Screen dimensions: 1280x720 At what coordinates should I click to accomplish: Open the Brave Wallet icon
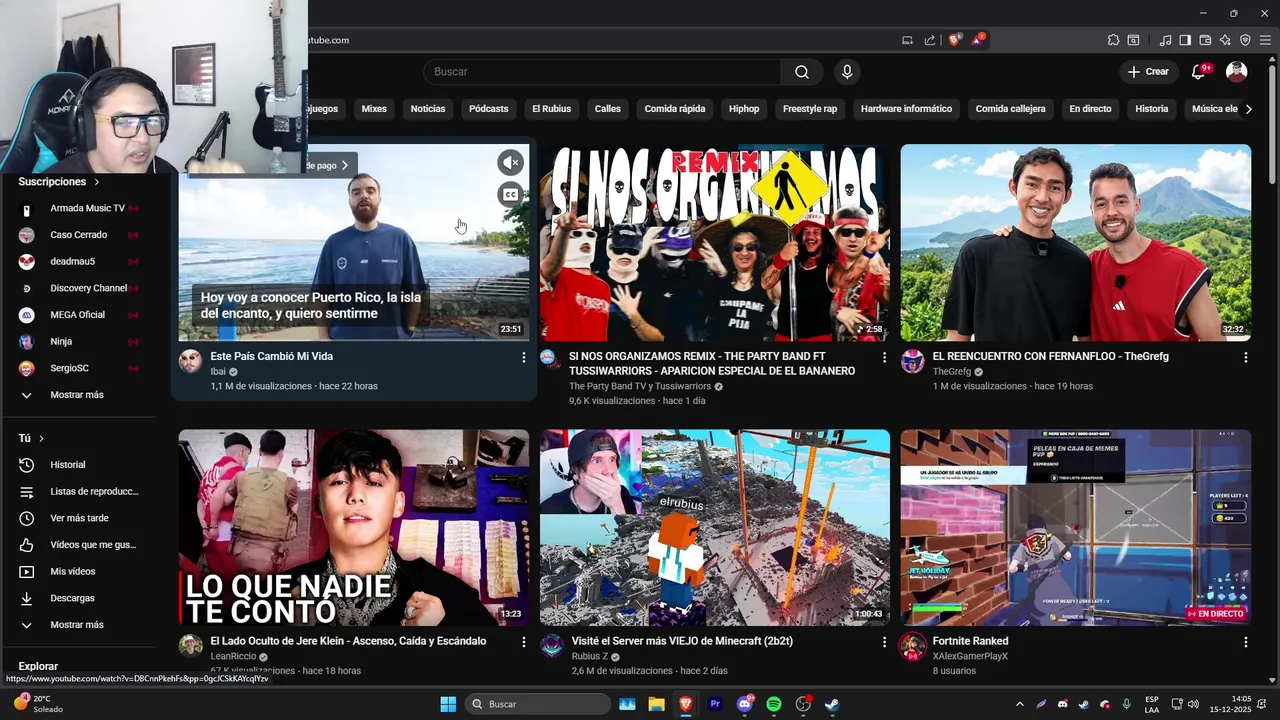[1205, 40]
